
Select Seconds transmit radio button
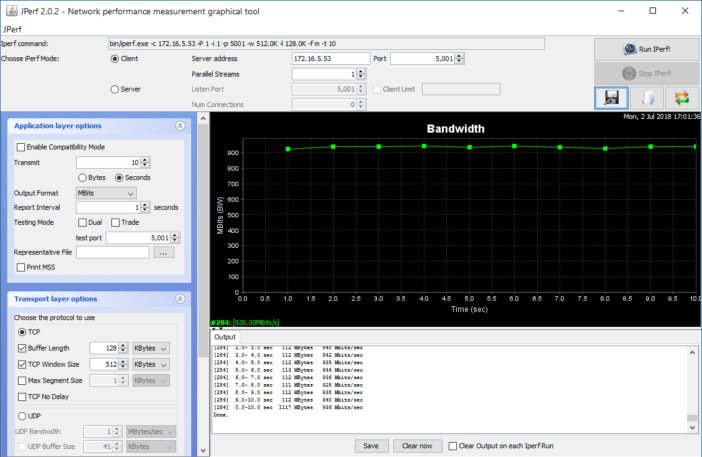click(119, 178)
